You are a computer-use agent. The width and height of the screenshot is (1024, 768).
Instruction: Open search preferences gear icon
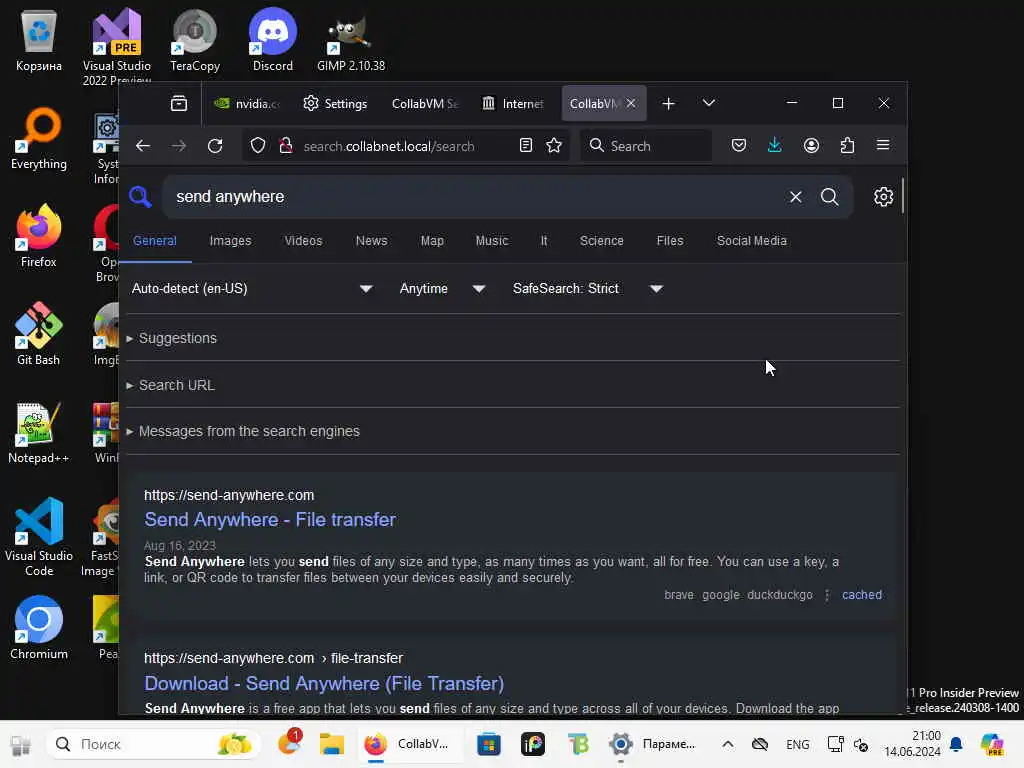point(883,197)
